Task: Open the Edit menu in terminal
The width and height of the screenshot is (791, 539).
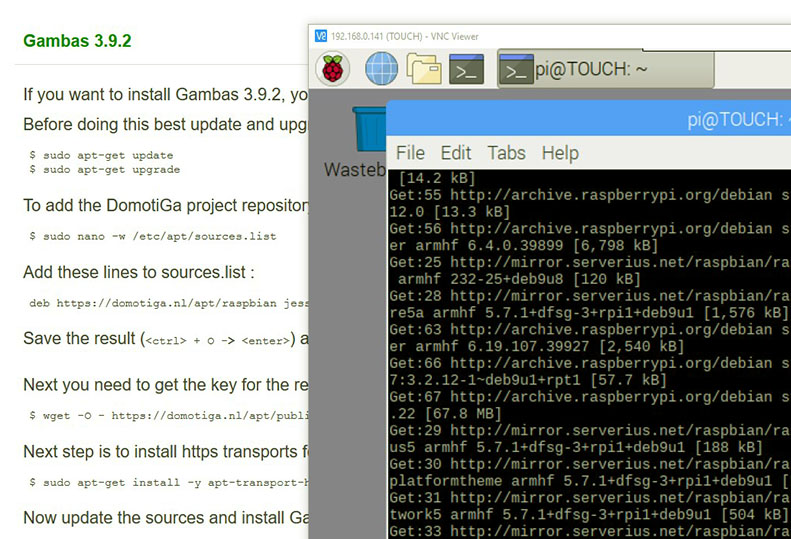Action: (x=456, y=153)
